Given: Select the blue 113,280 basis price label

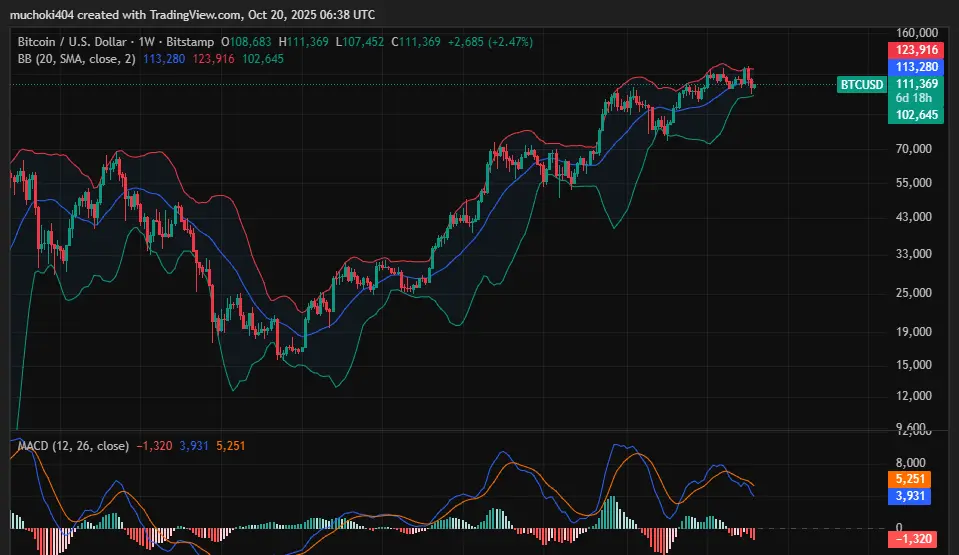Looking at the screenshot, I should (x=916, y=67).
